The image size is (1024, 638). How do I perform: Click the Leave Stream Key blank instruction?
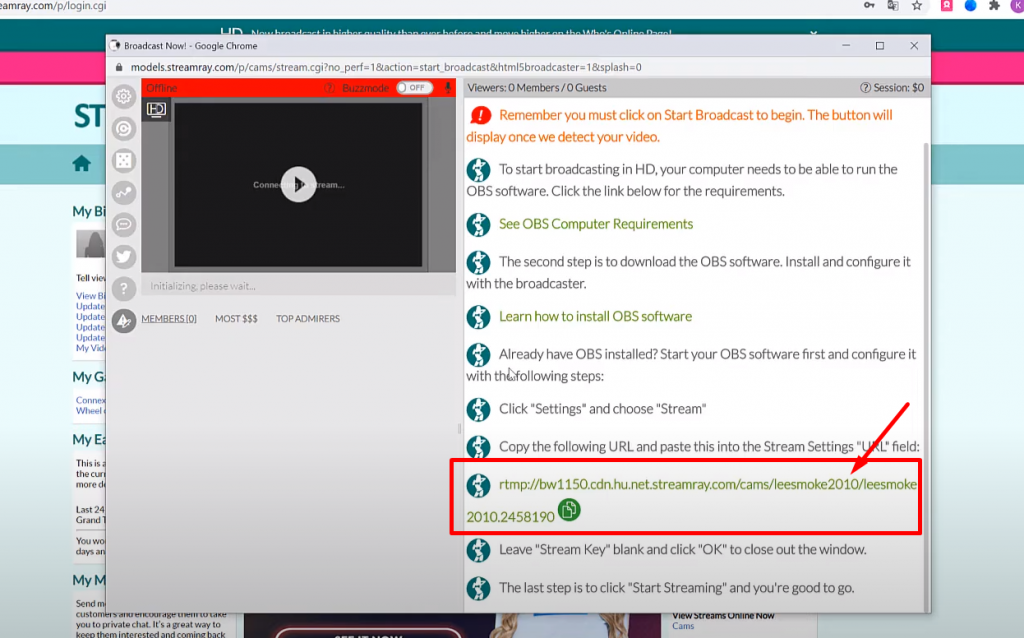pos(682,550)
